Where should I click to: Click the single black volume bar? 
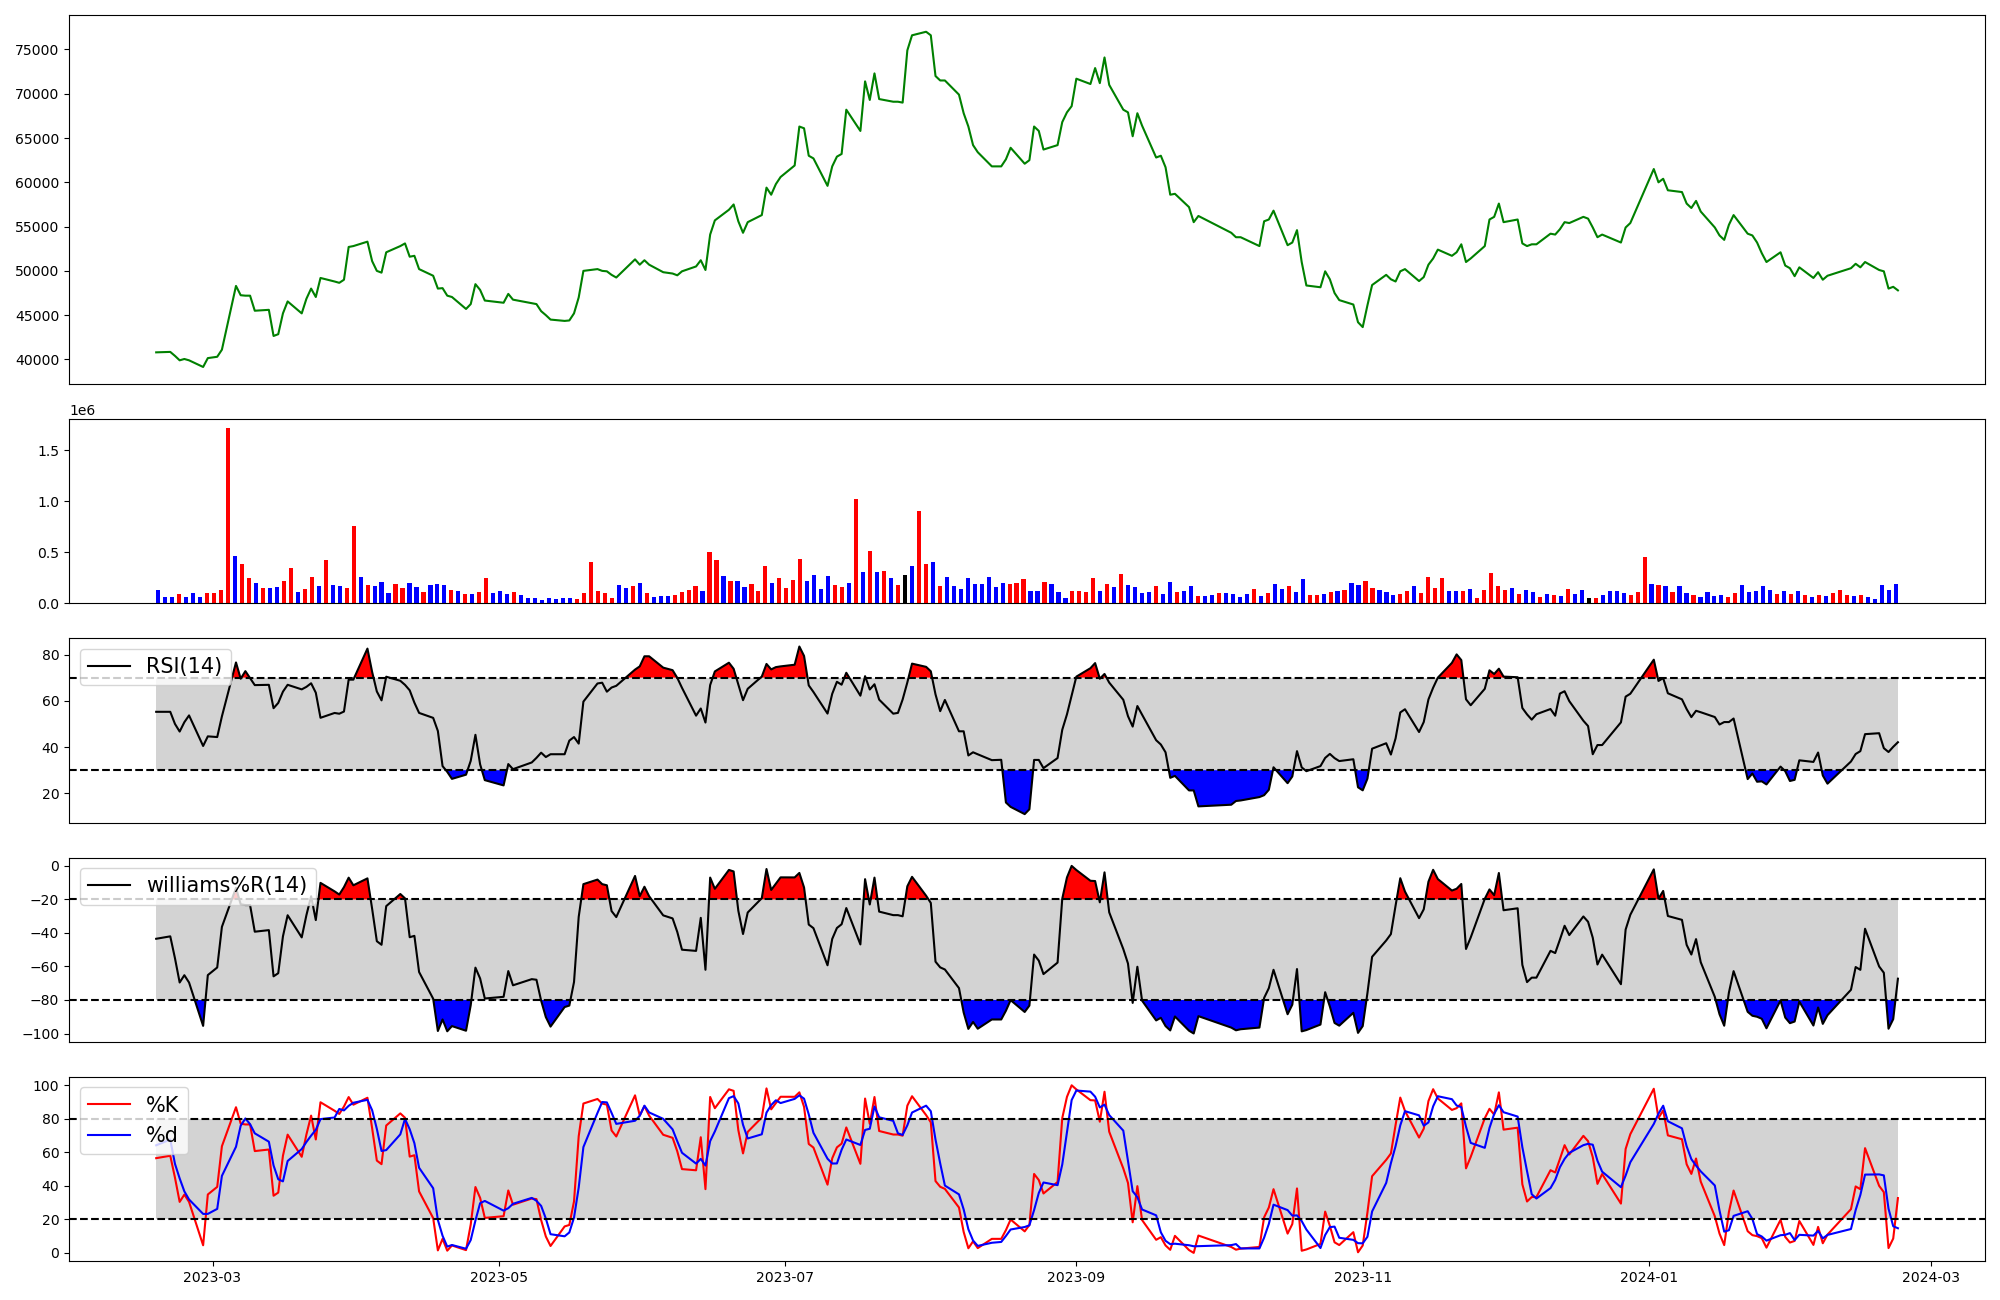905,589
